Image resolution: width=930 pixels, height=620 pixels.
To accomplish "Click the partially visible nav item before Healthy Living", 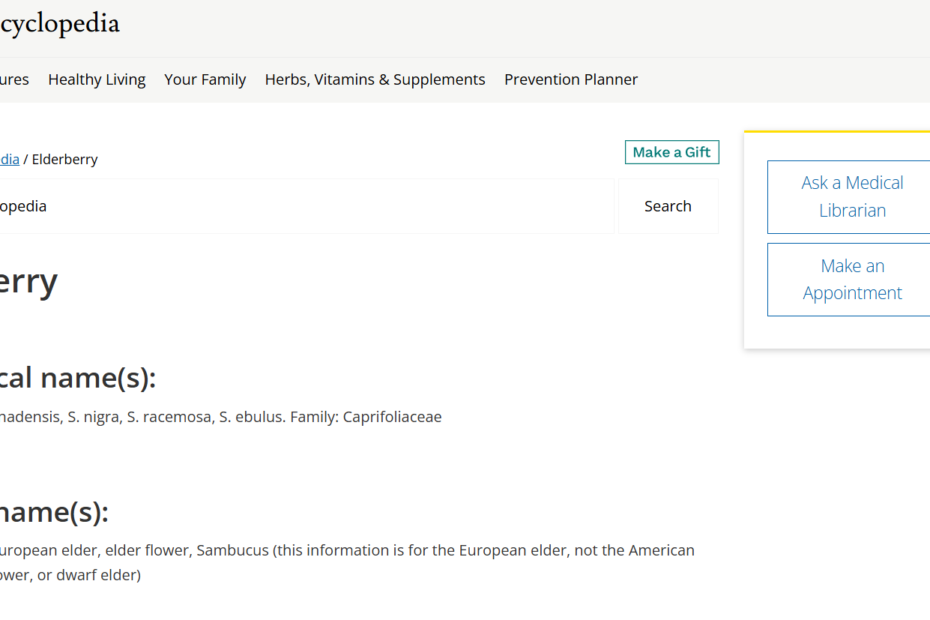I will coord(14,80).
